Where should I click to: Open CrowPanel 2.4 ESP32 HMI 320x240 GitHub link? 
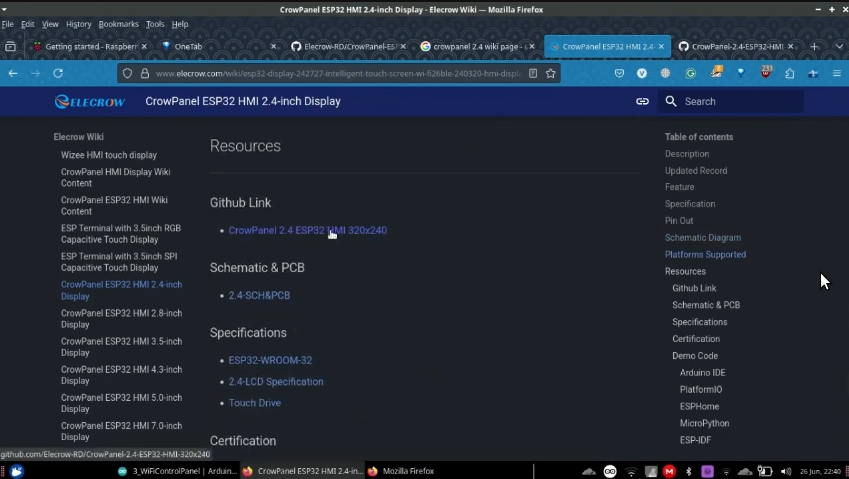tap(308, 230)
